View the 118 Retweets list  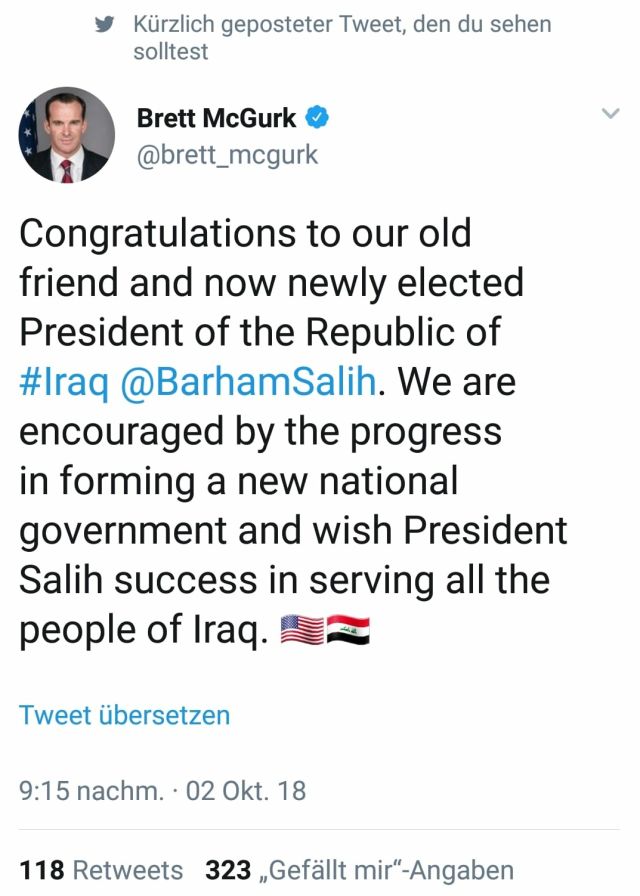click(x=101, y=871)
